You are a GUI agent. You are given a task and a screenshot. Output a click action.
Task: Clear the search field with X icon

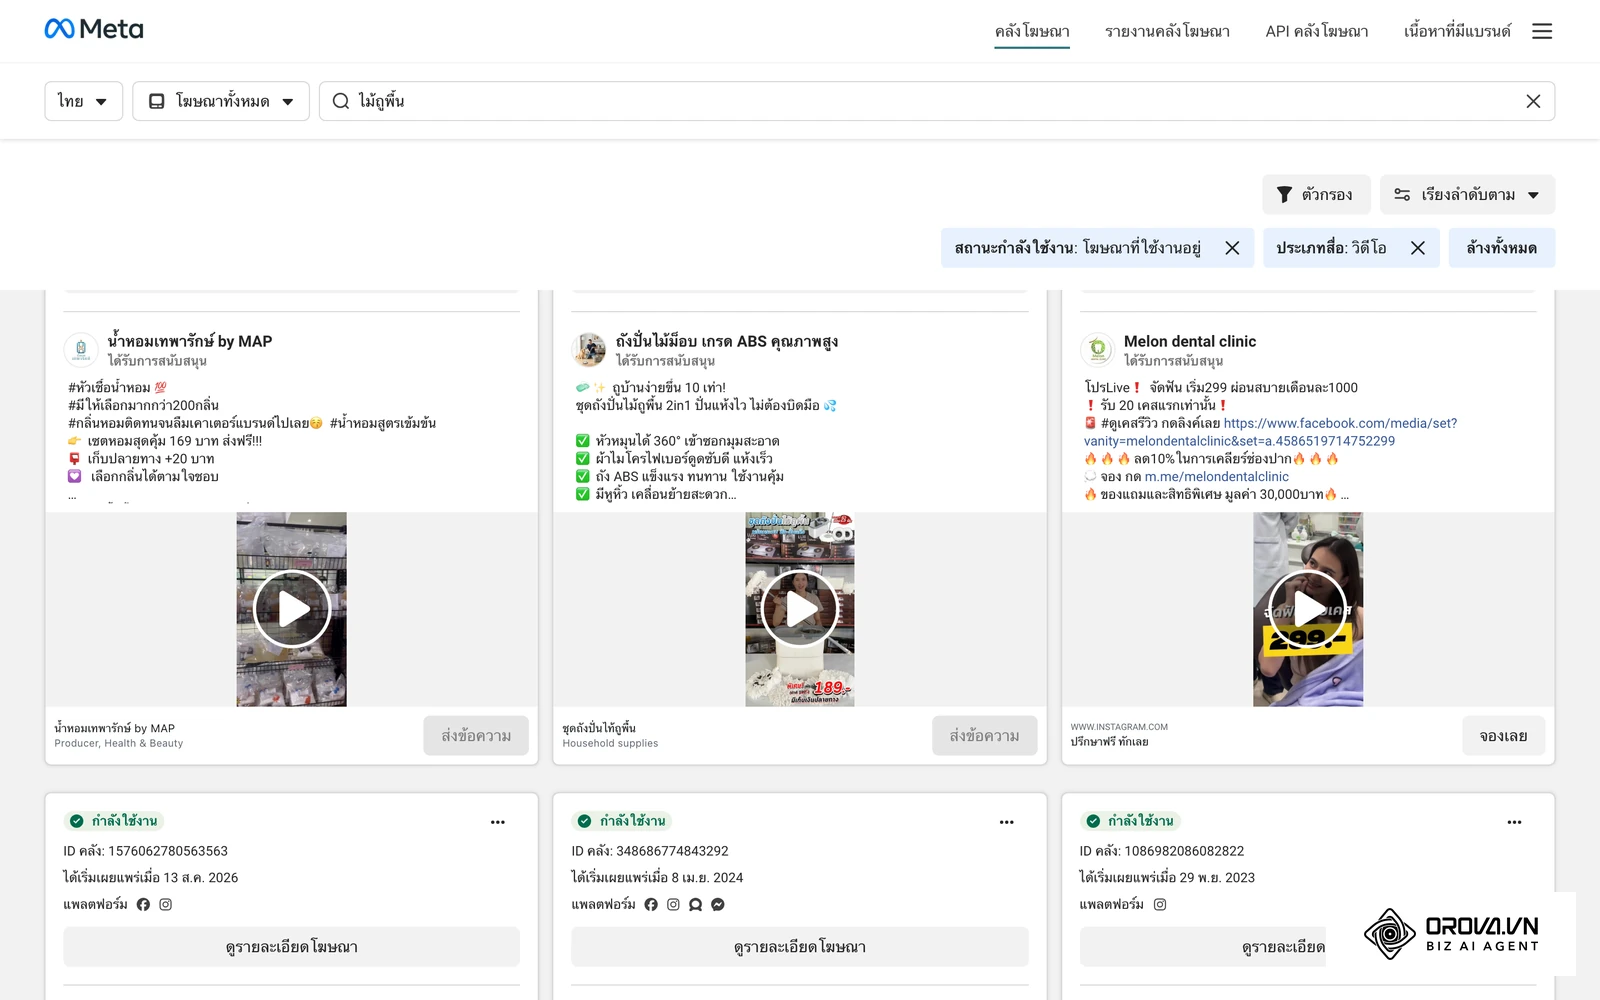1533,101
